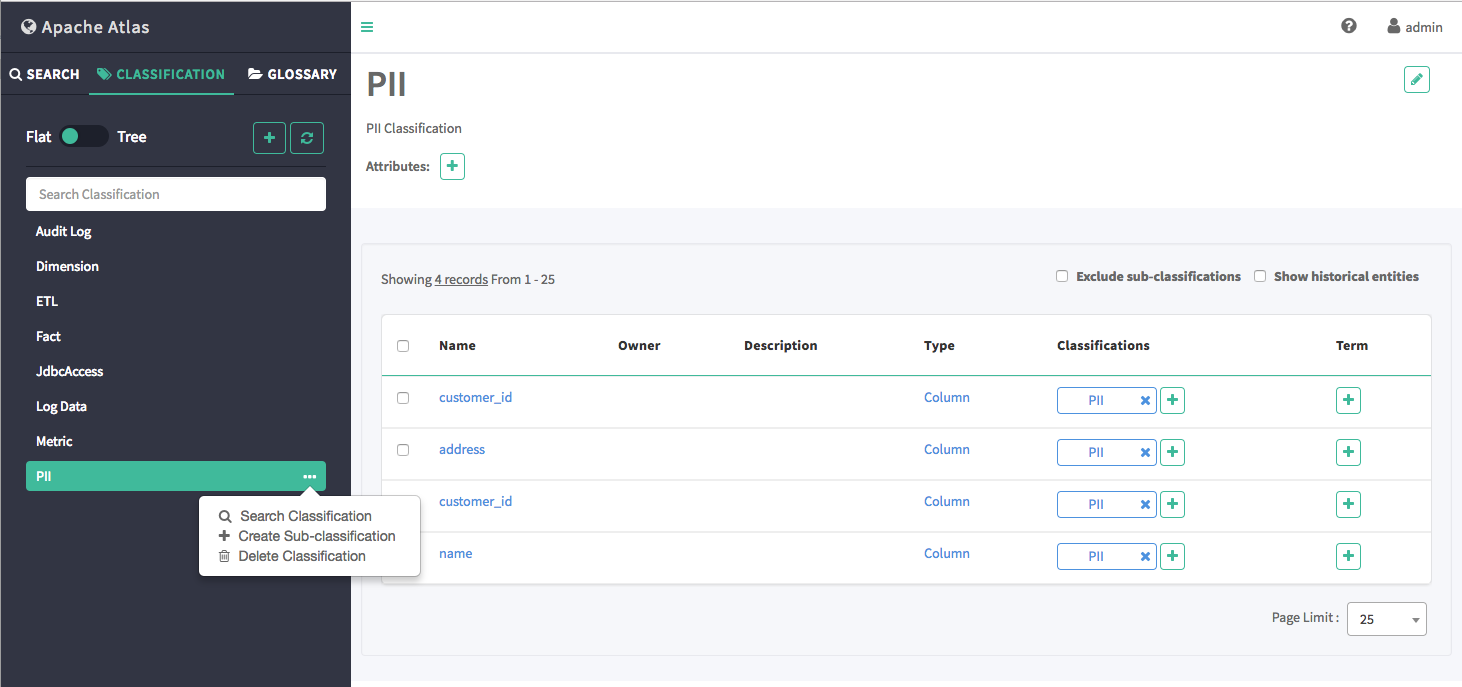Tick the select-all checkbox in table header
The image size is (1462, 687).
403,346
